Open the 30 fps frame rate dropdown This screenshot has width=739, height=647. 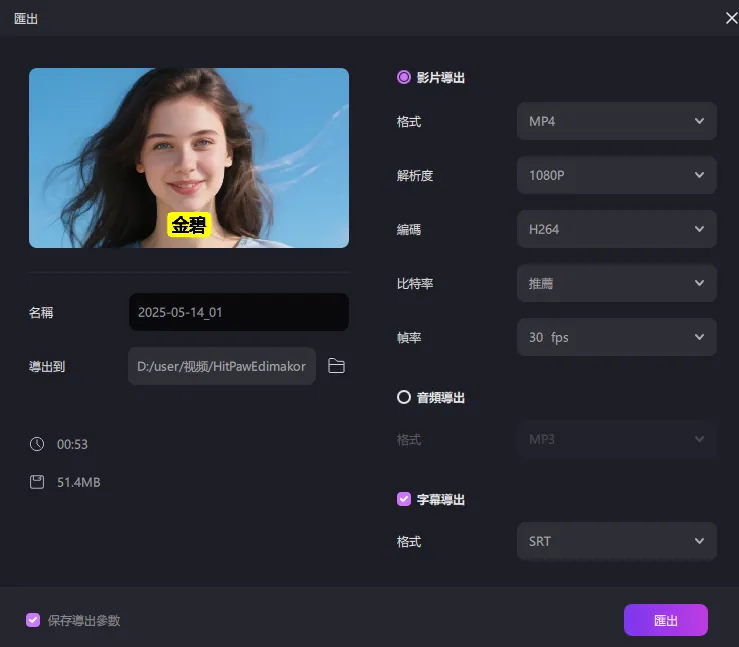(x=616, y=337)
